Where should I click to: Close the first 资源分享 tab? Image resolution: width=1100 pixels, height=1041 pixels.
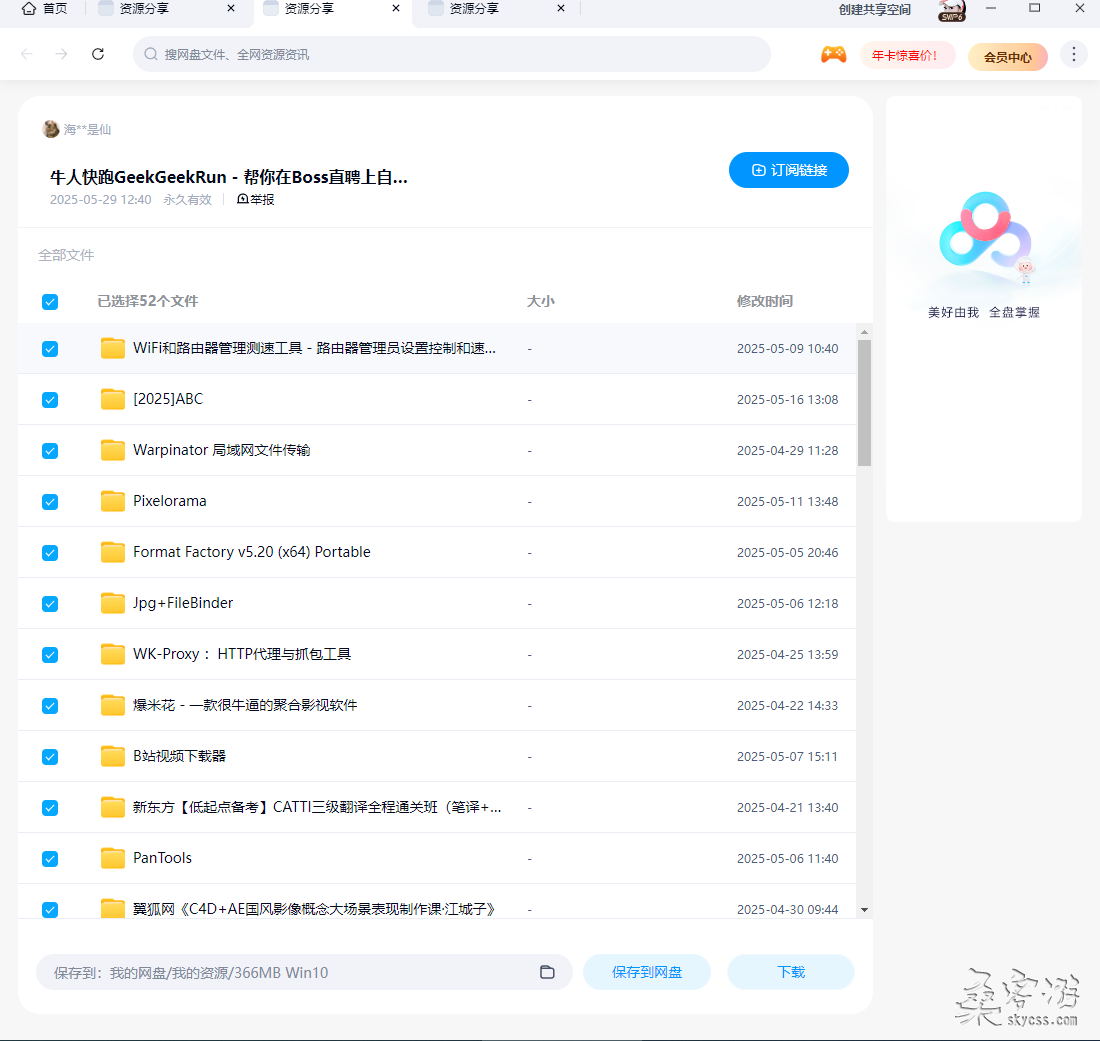231,9
